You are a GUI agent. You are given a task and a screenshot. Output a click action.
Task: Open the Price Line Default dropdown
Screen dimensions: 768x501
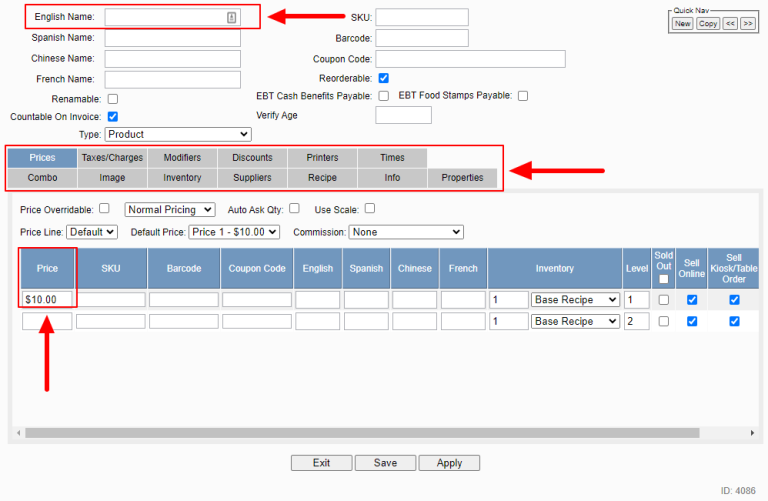(x=92, y=232)
